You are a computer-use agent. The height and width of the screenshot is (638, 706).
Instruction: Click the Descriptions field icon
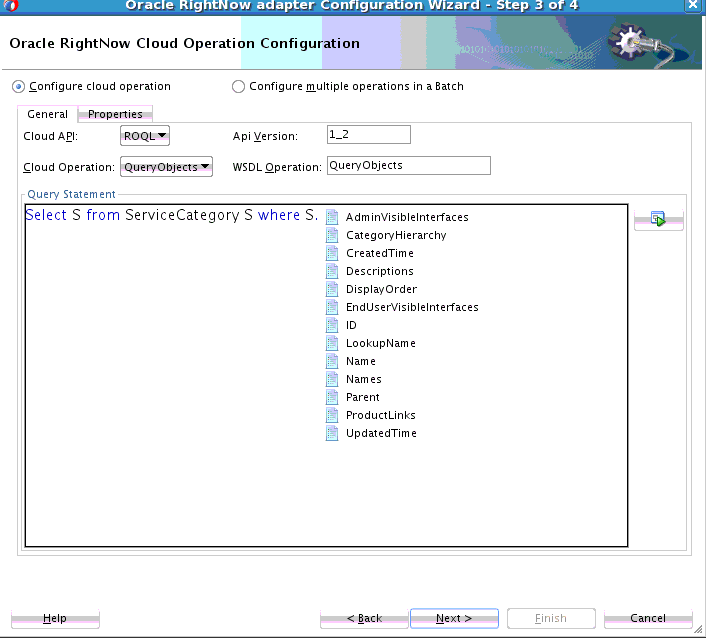point(332,271)
